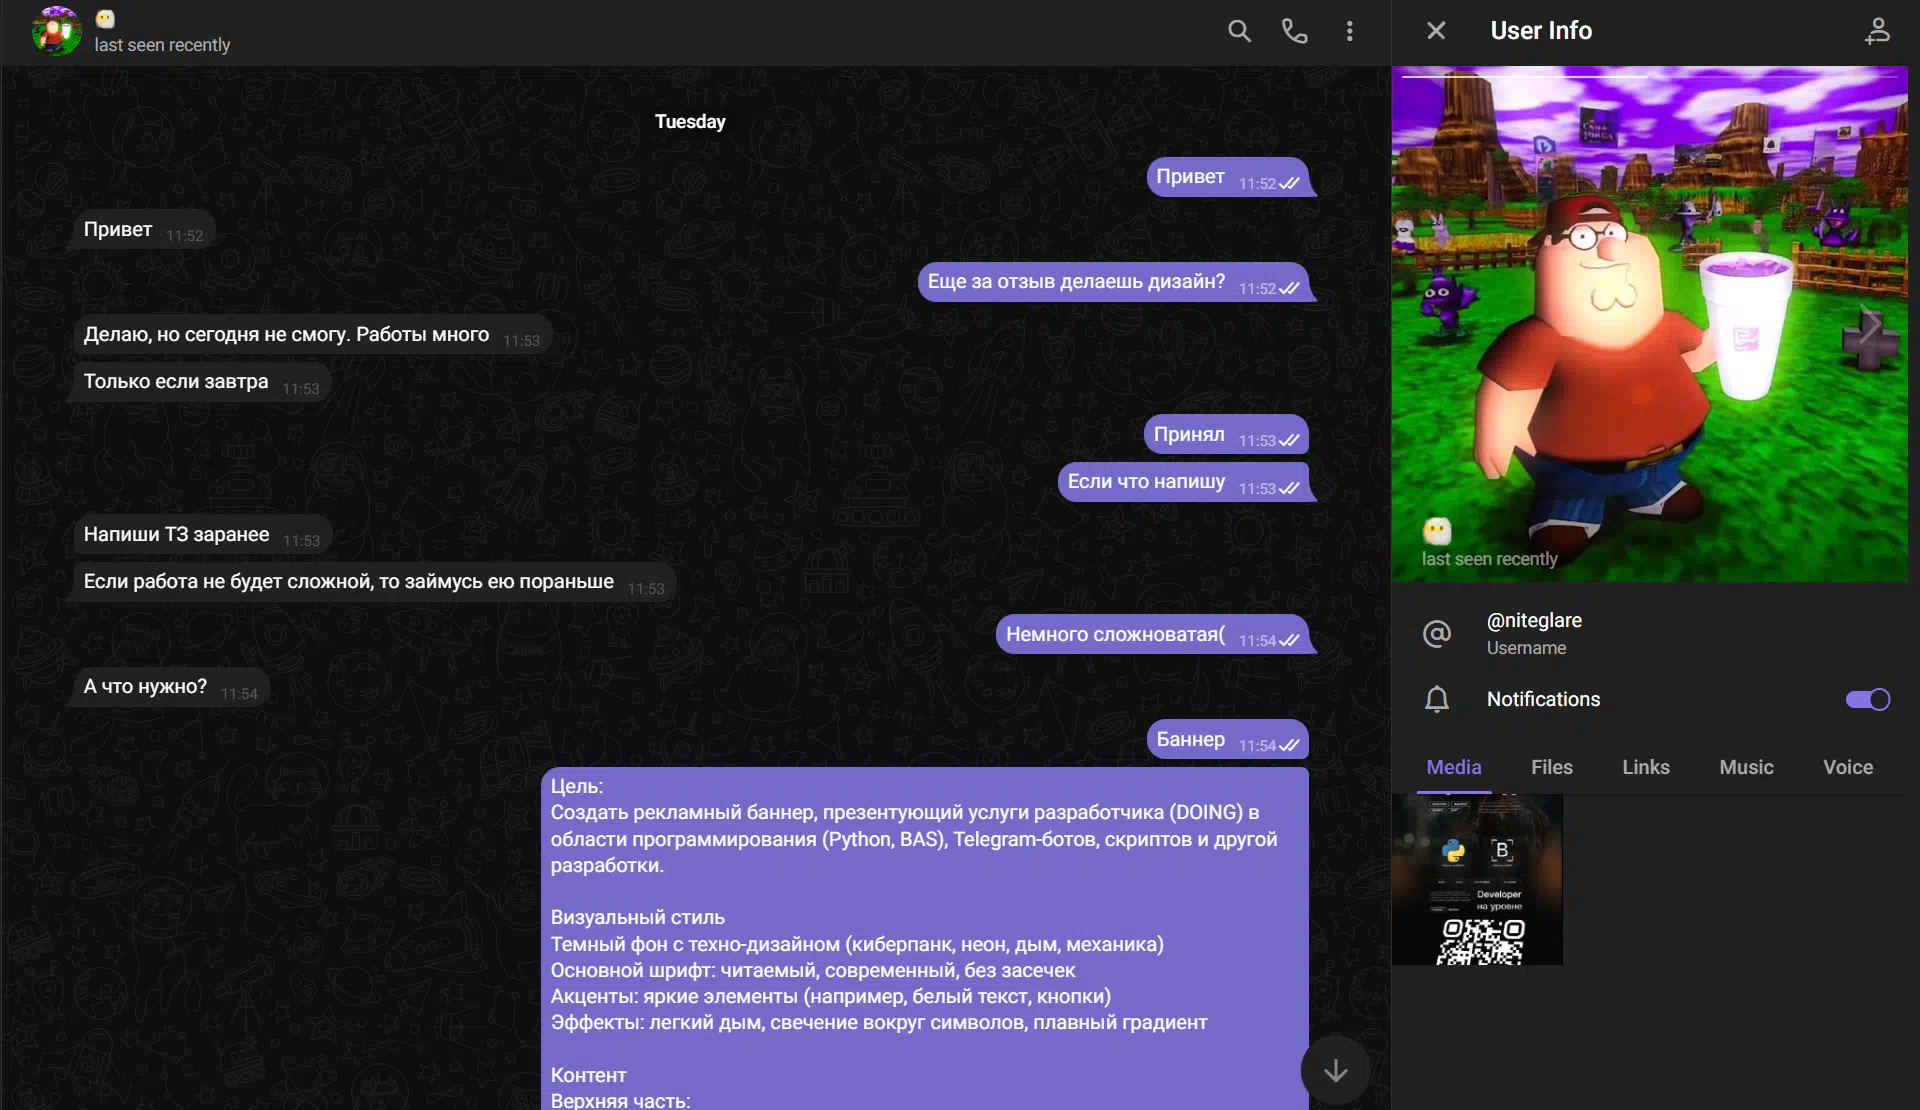Viewport: 1920px width, 1110px height.
Task: Open the banner media thumbnail with QR code
Action: point(1477,880)
